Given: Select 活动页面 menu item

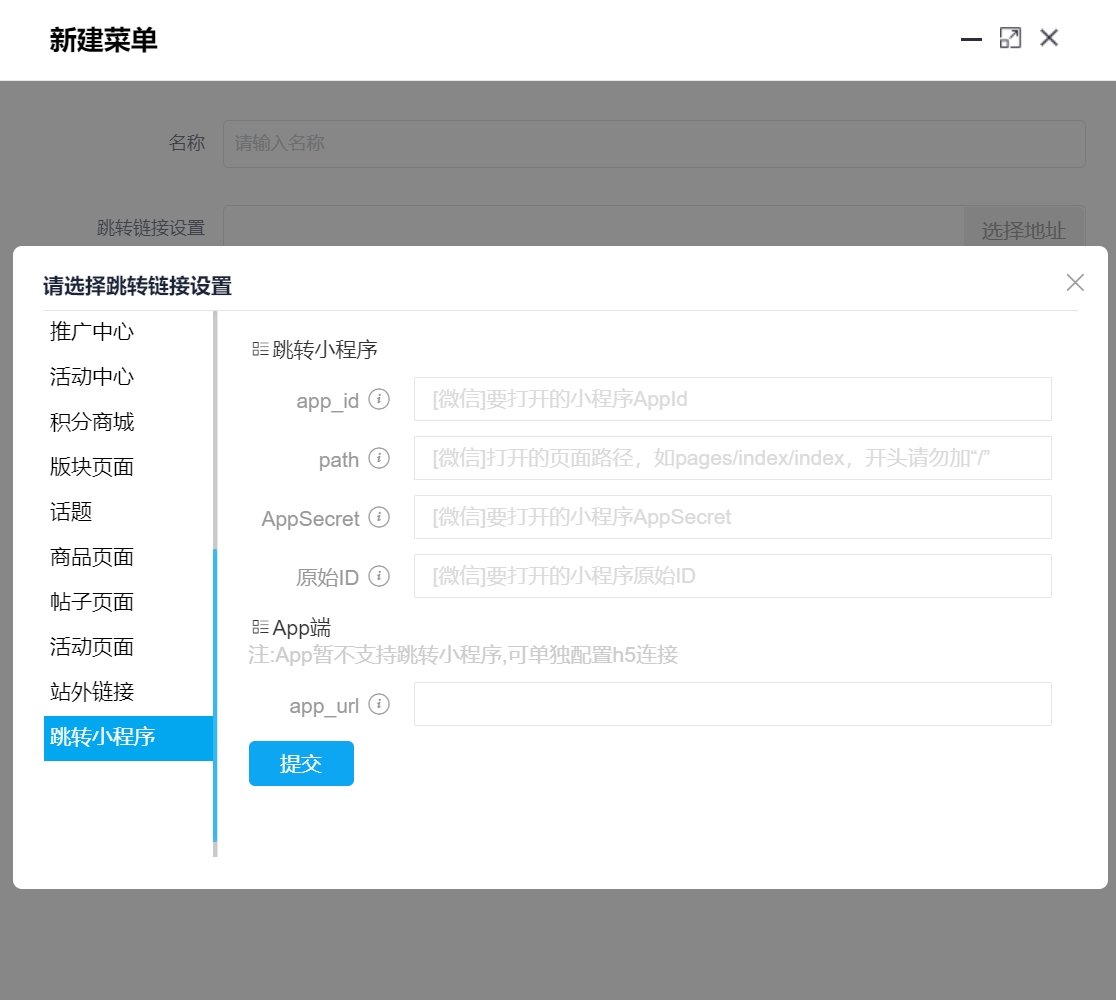Looking at the screenshot, I should (128, 647).
